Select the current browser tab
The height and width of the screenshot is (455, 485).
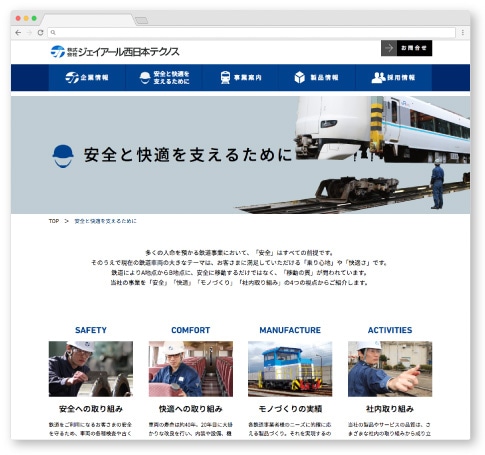point(88,20)
